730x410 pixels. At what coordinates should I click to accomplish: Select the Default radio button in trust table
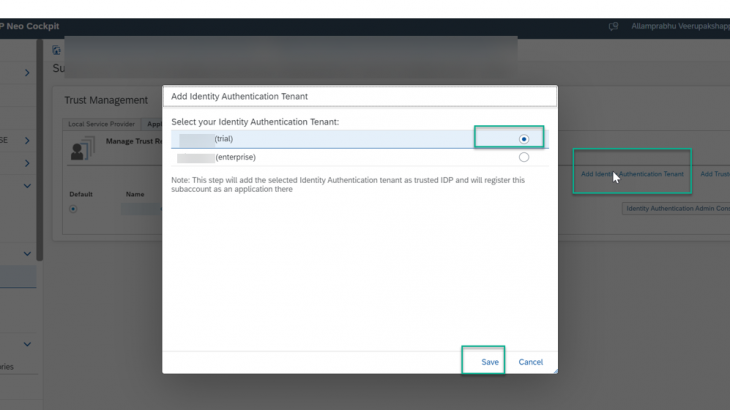coord(73,209)
